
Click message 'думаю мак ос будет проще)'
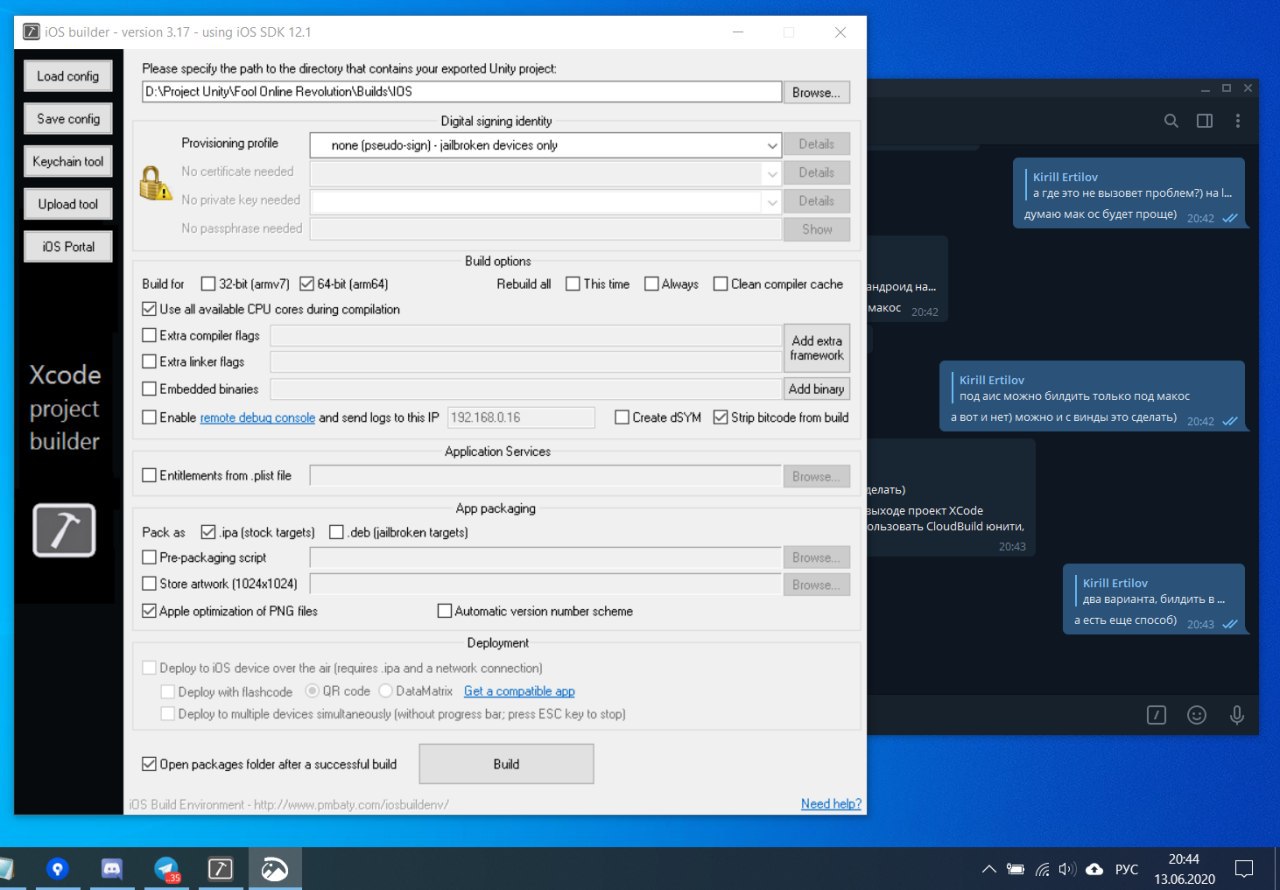tap(1100, 215)
